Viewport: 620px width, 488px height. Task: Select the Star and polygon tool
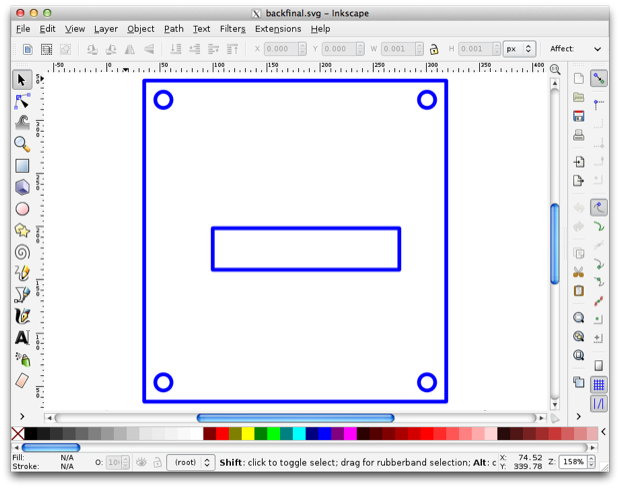click(22, 230)
